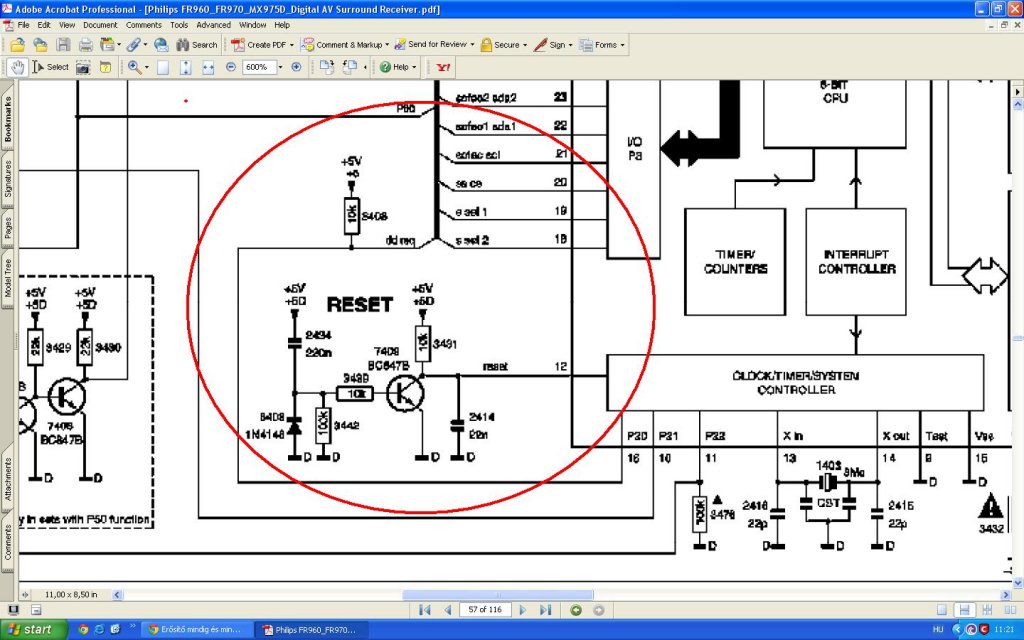
Task: Click the zoom out minus button
Action: tap(231, 67)
